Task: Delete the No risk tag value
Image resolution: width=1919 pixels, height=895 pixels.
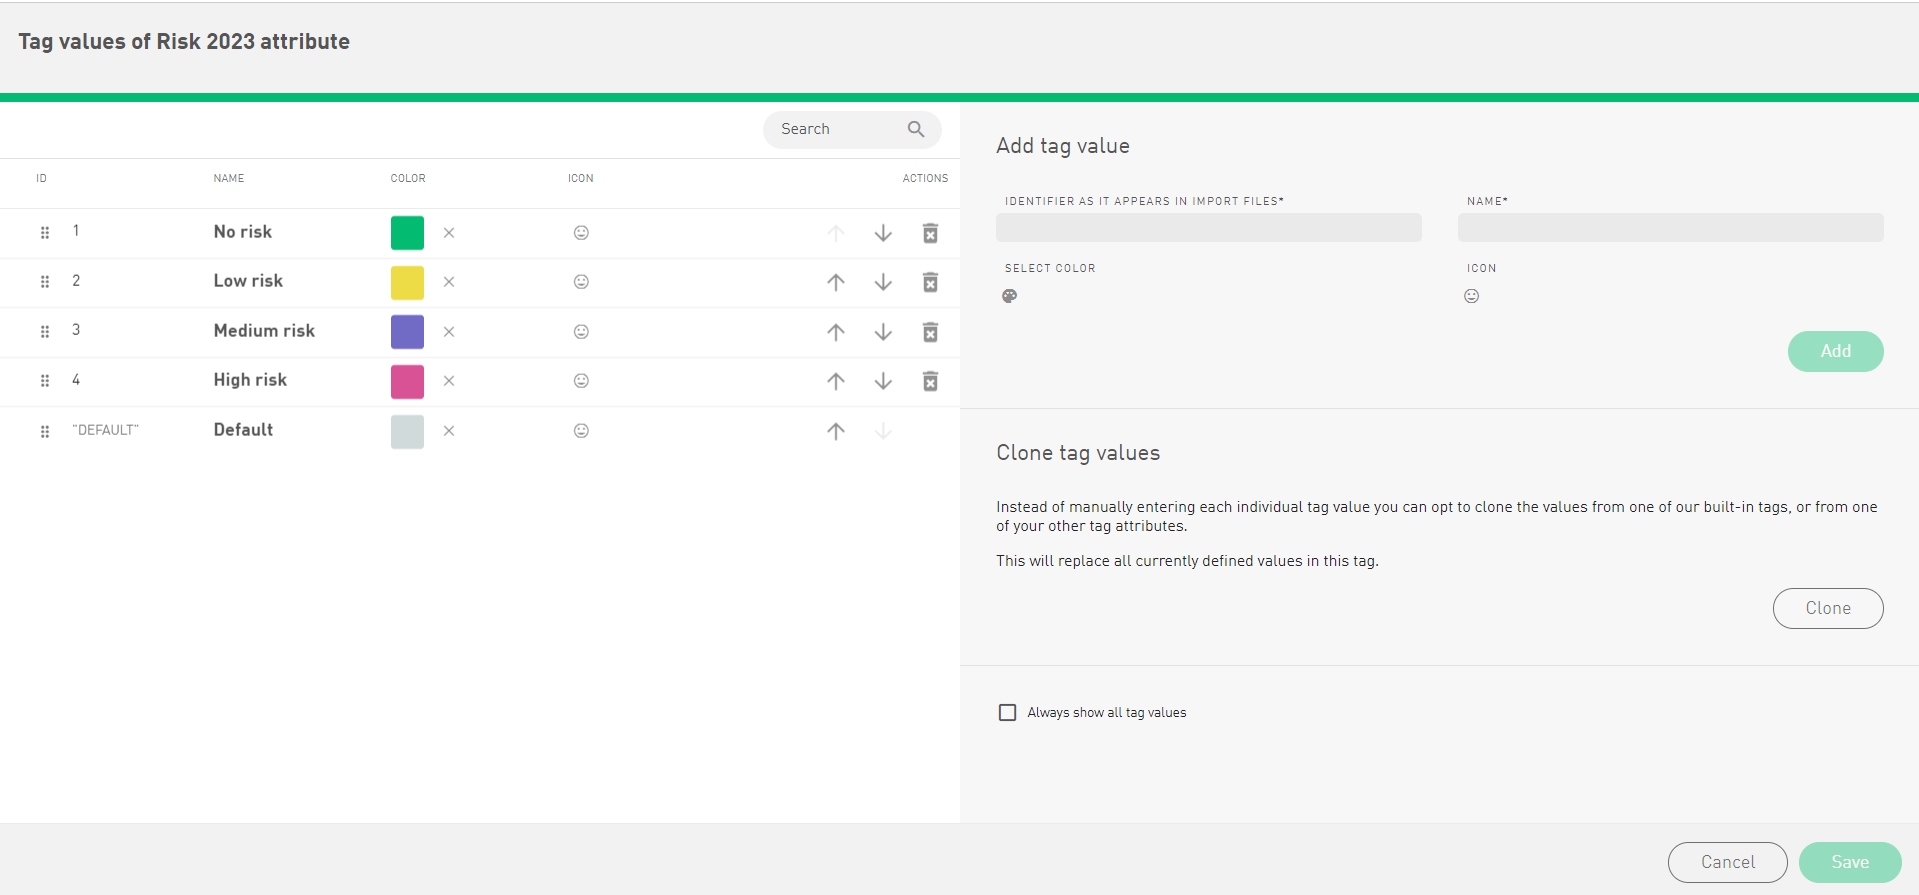Action: click(x=930, y=233)
